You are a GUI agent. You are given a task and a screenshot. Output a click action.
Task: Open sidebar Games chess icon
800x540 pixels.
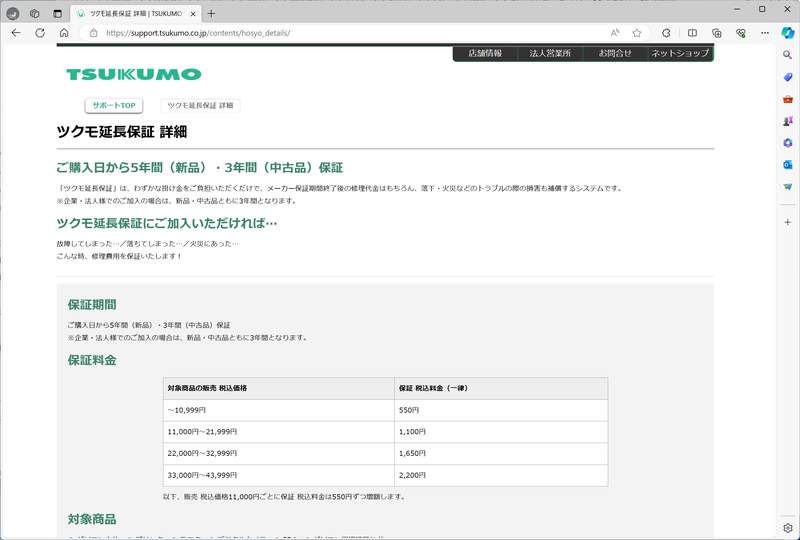click(x=788, y=121)
